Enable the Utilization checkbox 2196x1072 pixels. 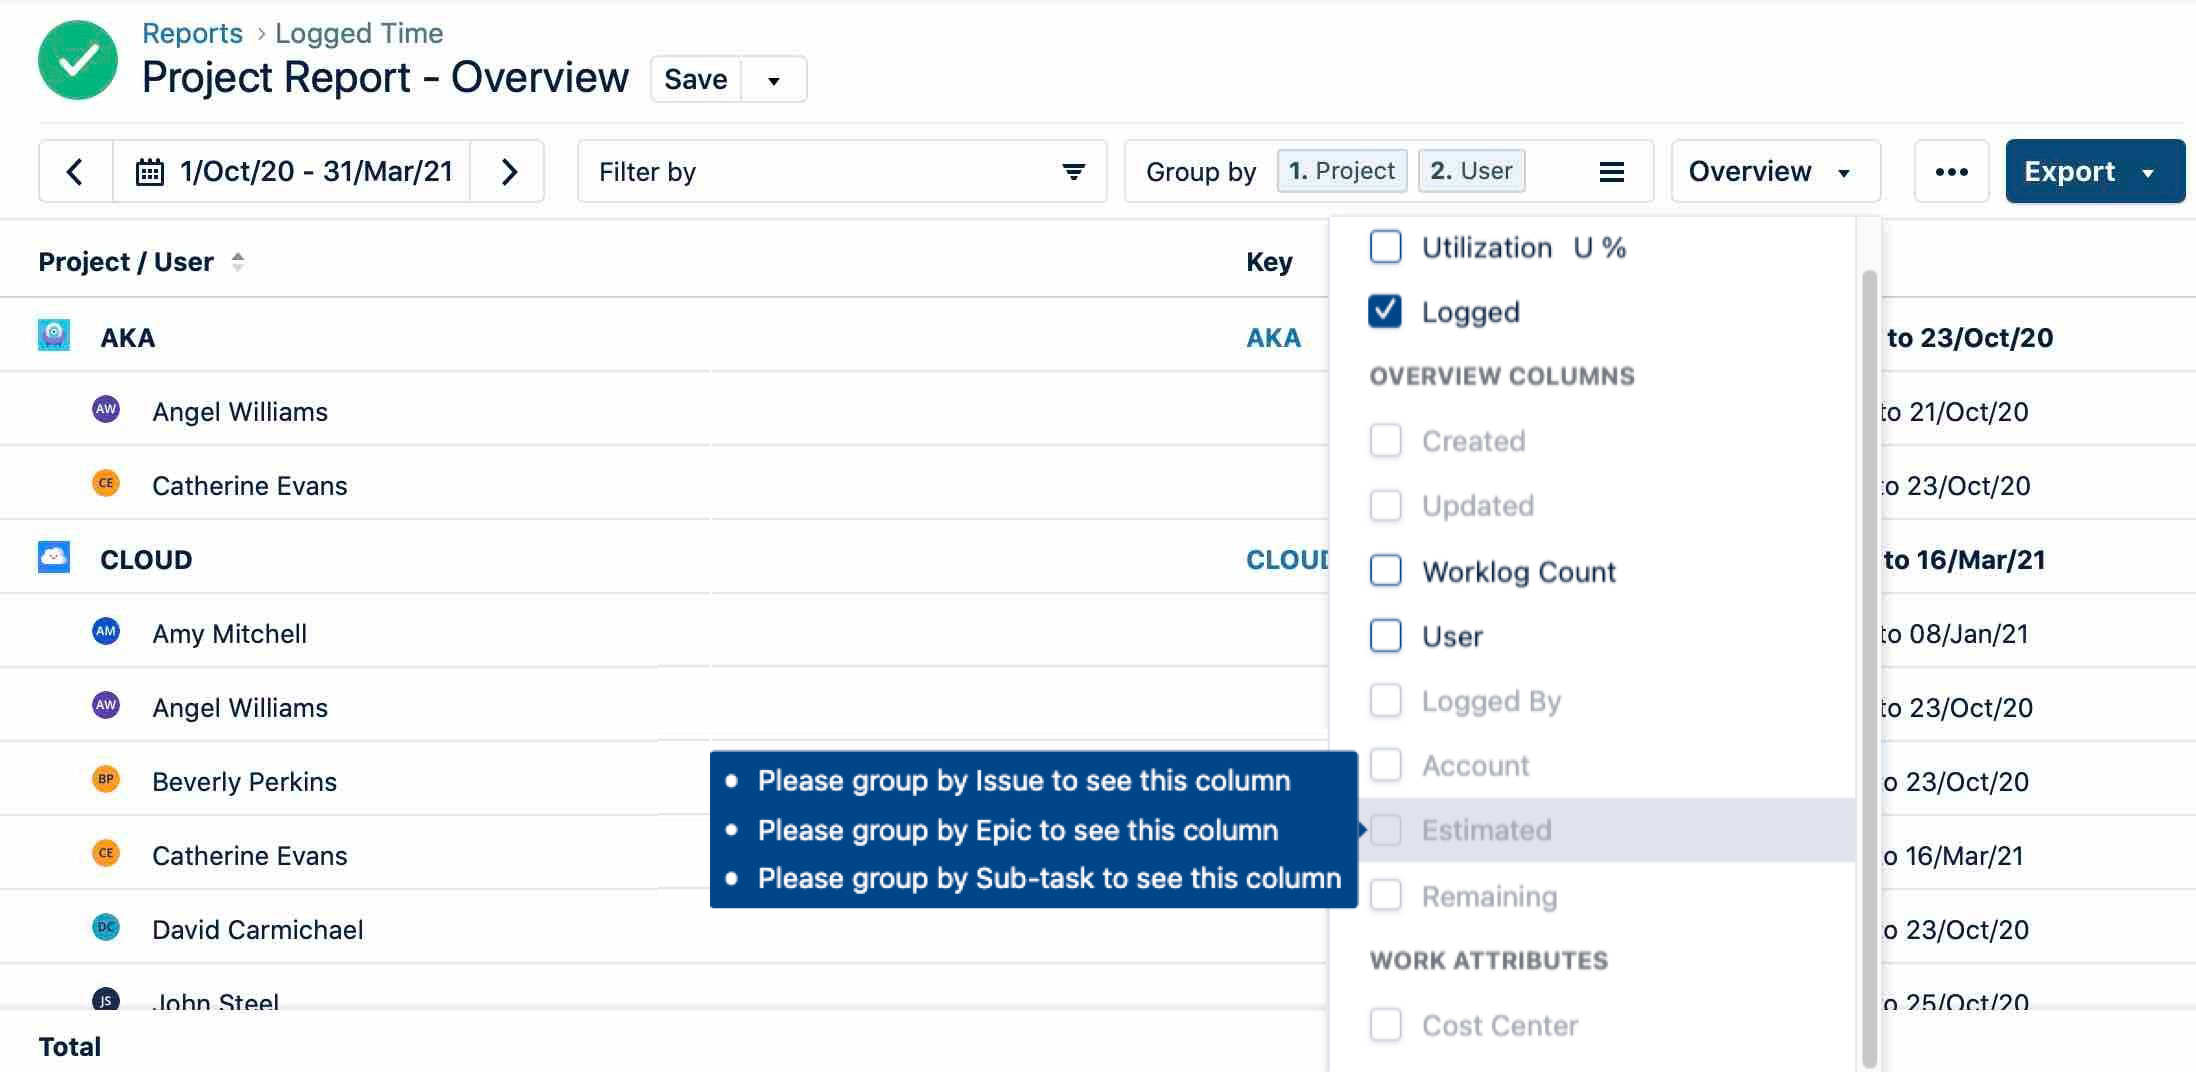(x=1385, y=246)
